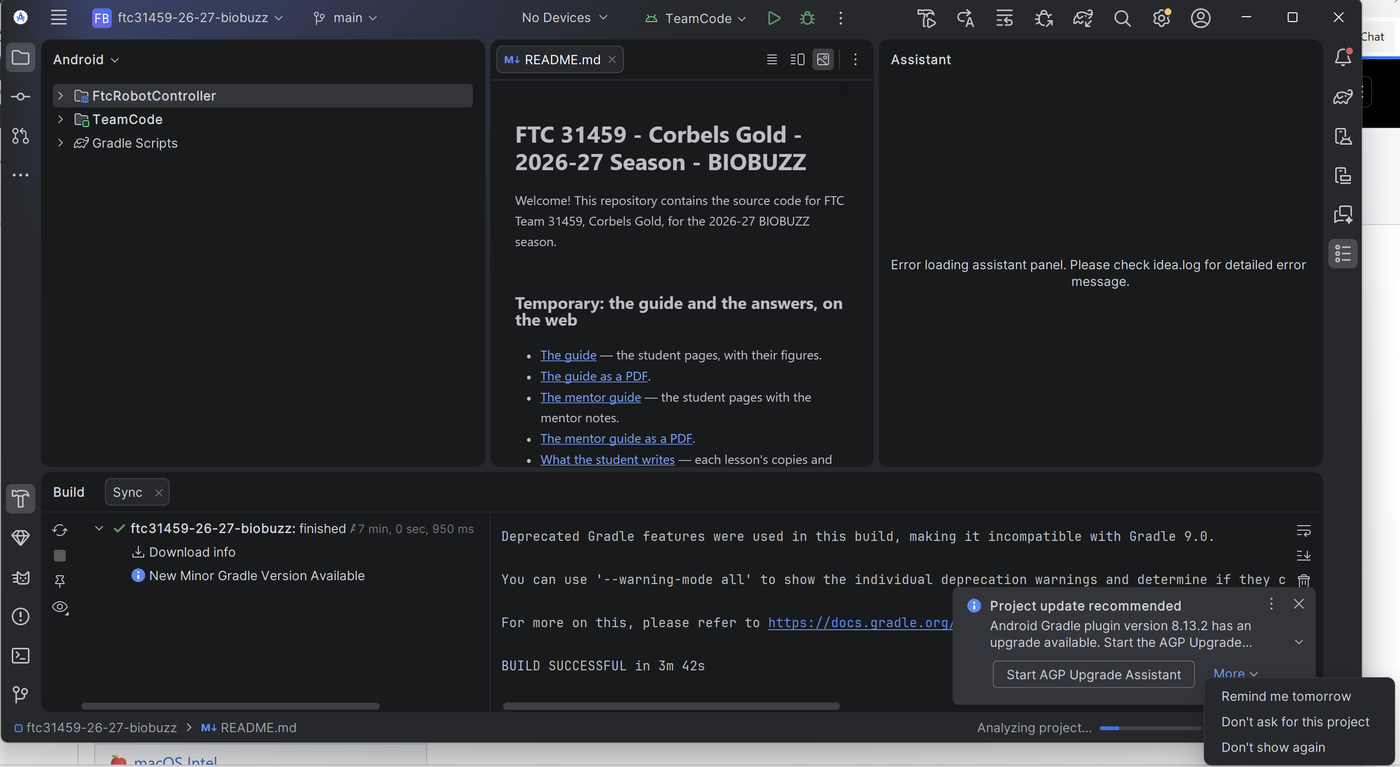Click Start AGP Upgrade Assistant button
This screenshot has height=767, width=1400.
[1093, 674]
